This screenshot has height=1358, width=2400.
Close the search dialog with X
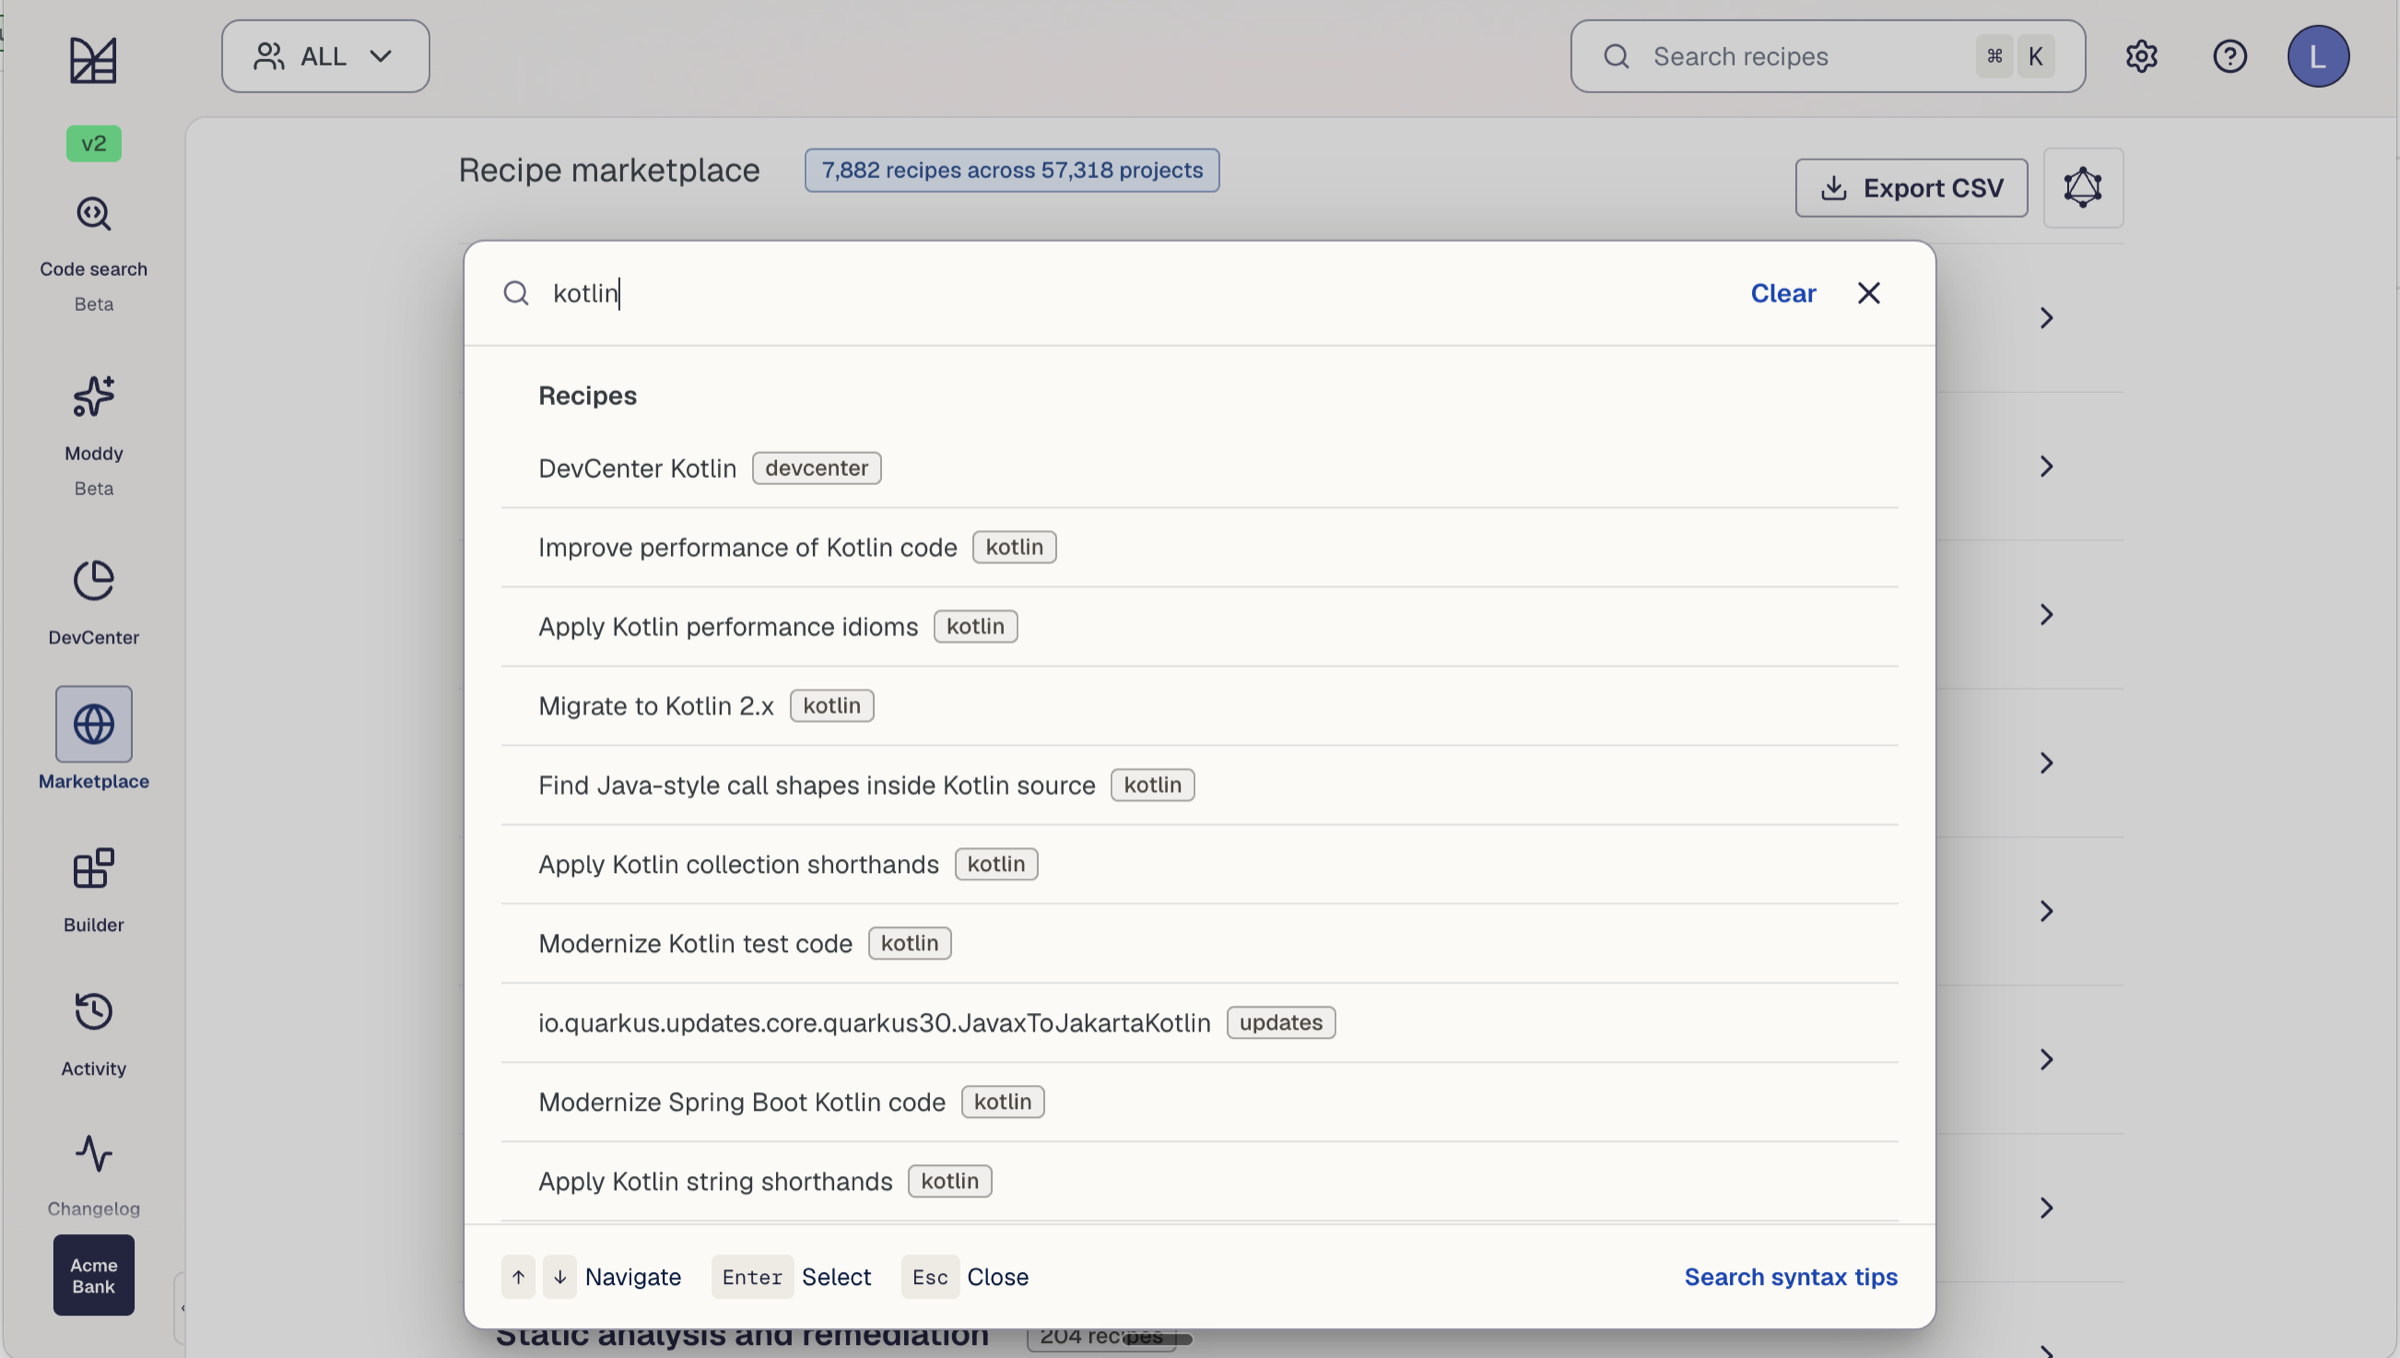tap(1868, 293)
